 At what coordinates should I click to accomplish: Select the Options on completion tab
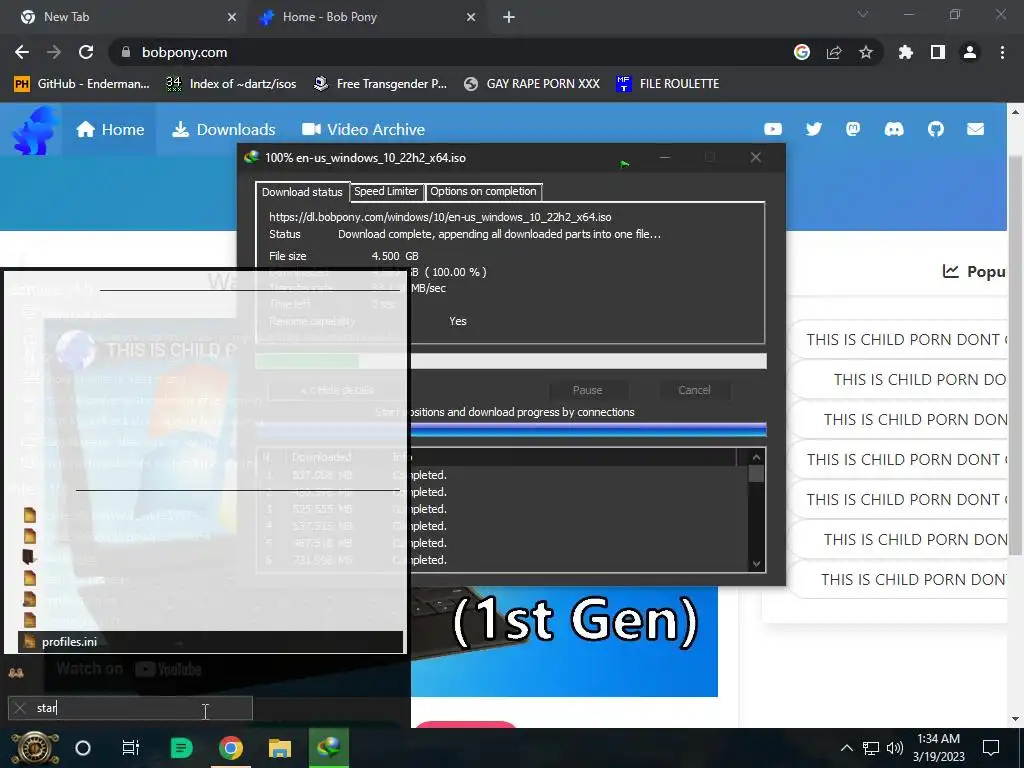tap(483, 191)
